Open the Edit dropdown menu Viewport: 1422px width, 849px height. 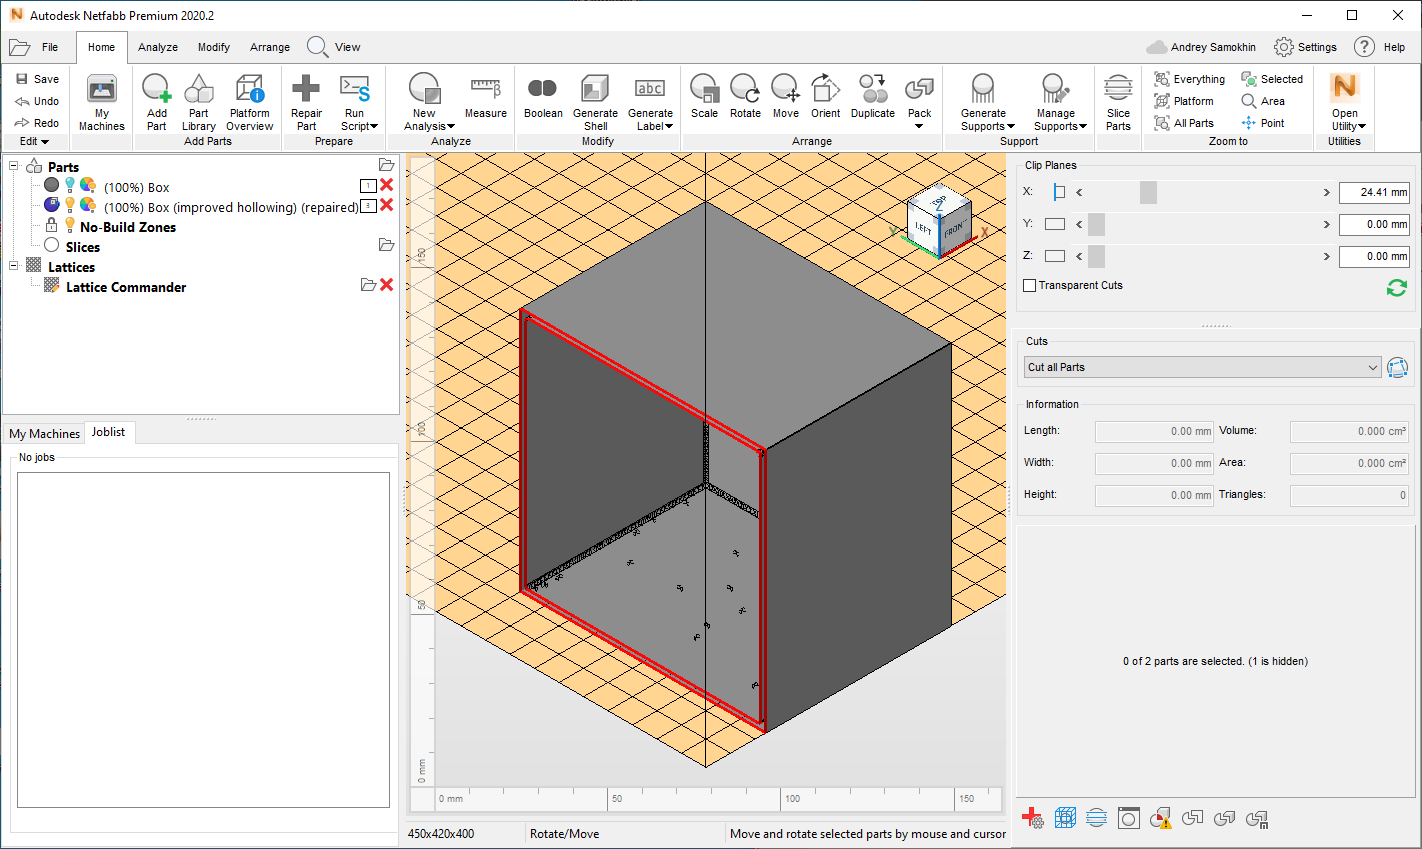[x=33, y=141]
